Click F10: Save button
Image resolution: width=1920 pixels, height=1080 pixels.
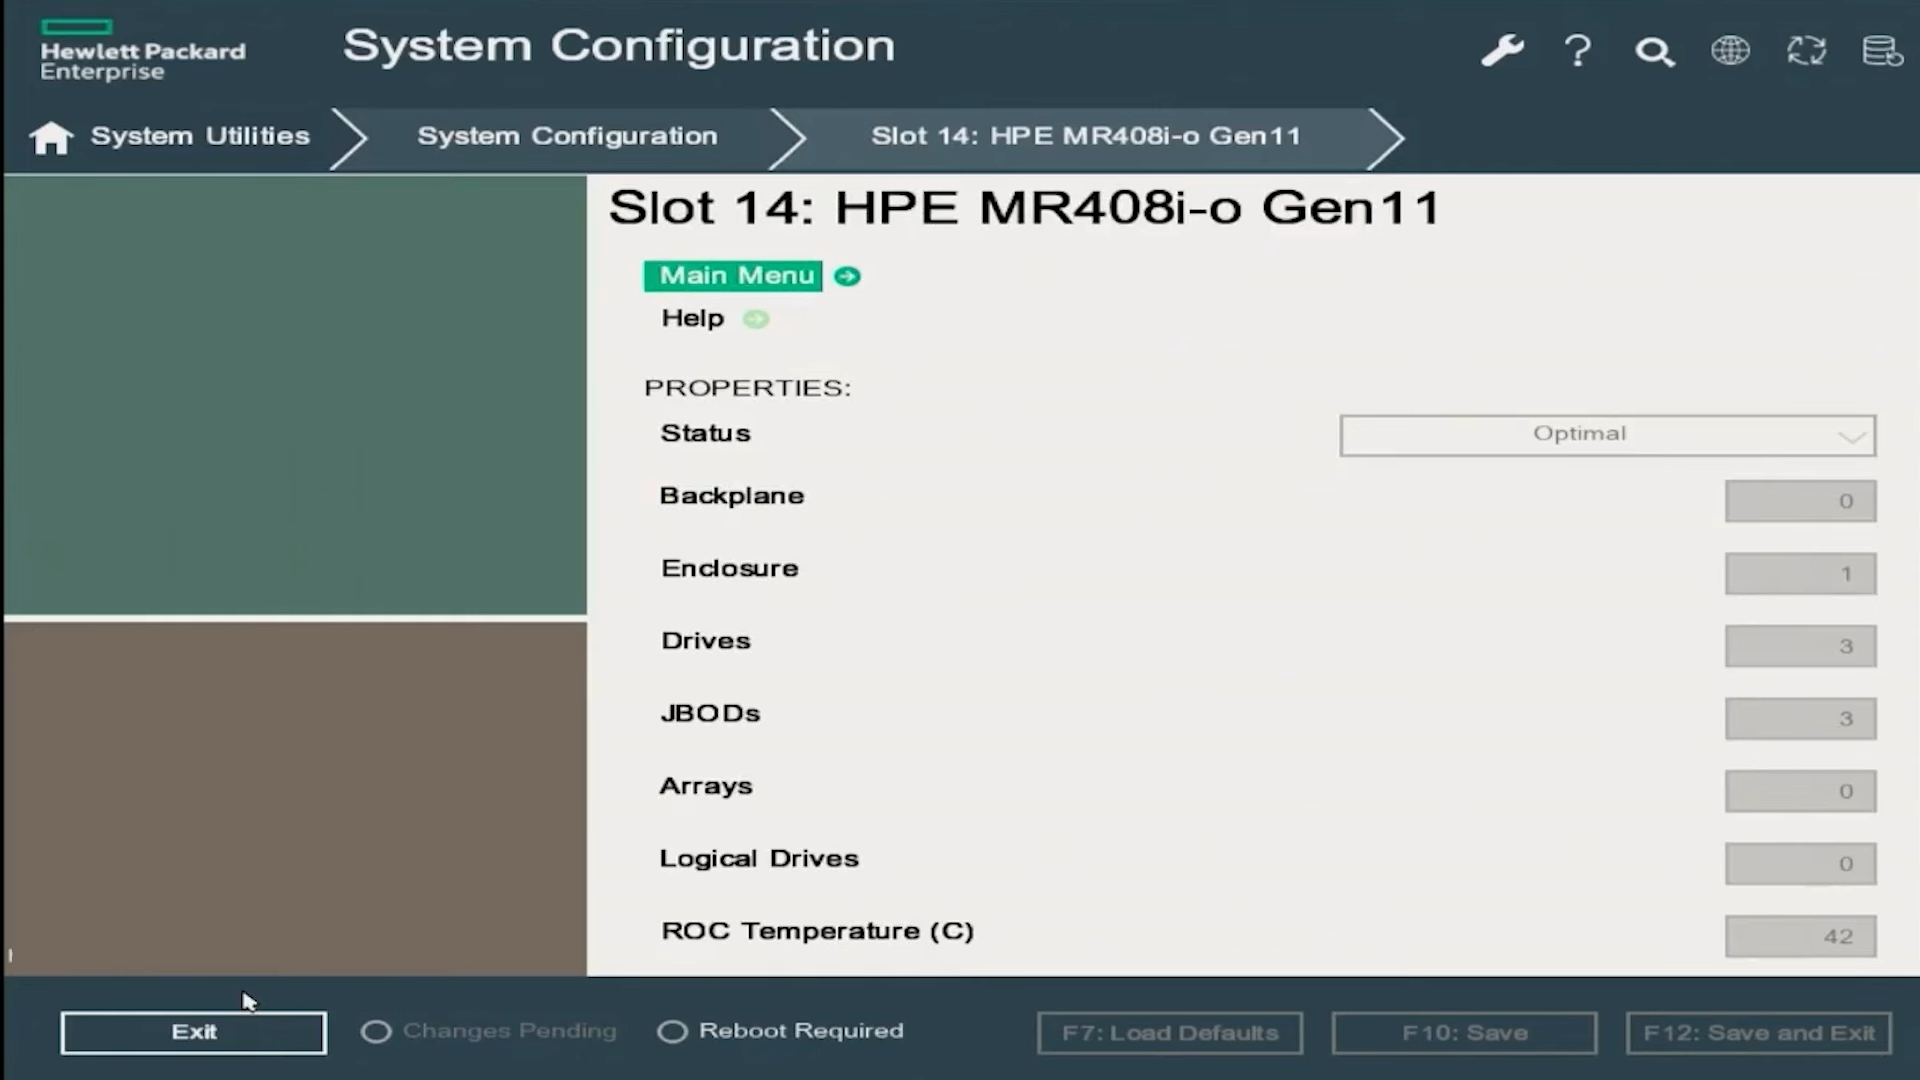click(x=1464, y=1033)
